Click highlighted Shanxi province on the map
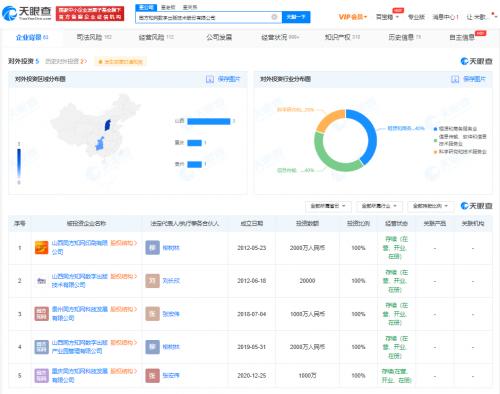The width and height of the screenshot is (500, 394). click(108, 125)
